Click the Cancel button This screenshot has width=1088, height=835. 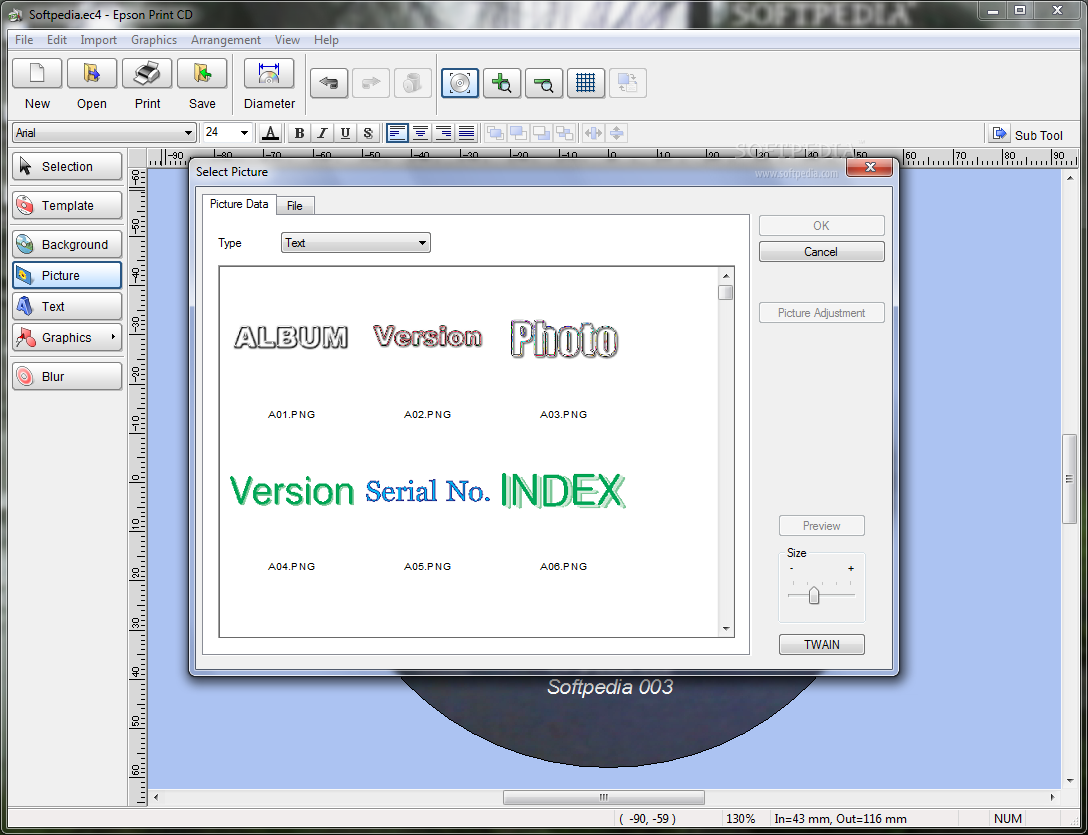point(822,252)
